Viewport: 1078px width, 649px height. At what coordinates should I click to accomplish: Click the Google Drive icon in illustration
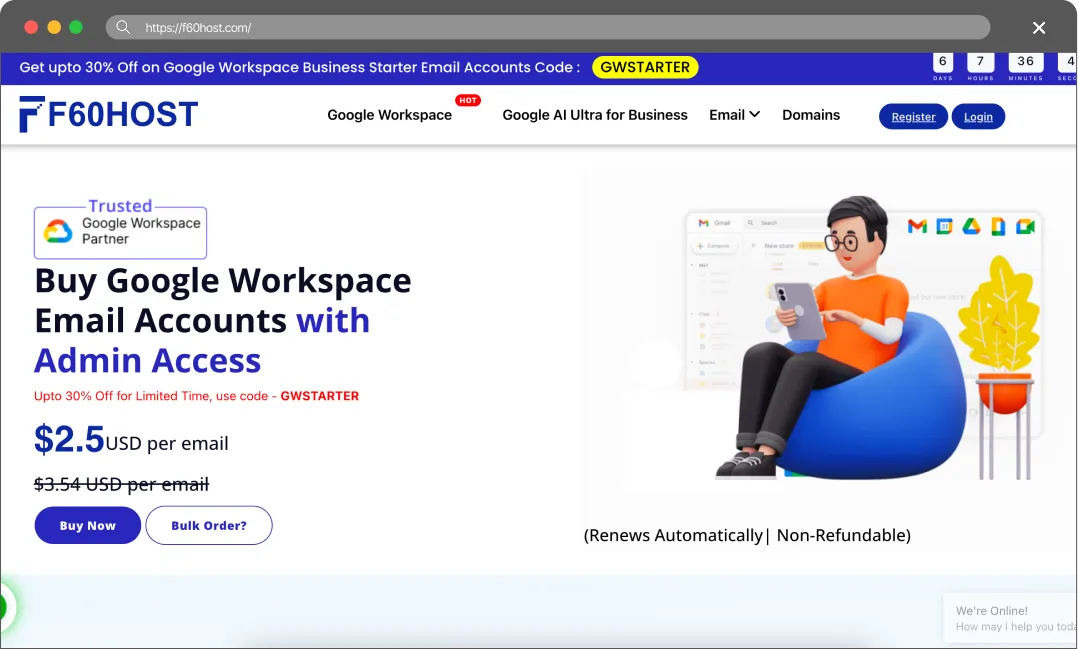971,226
